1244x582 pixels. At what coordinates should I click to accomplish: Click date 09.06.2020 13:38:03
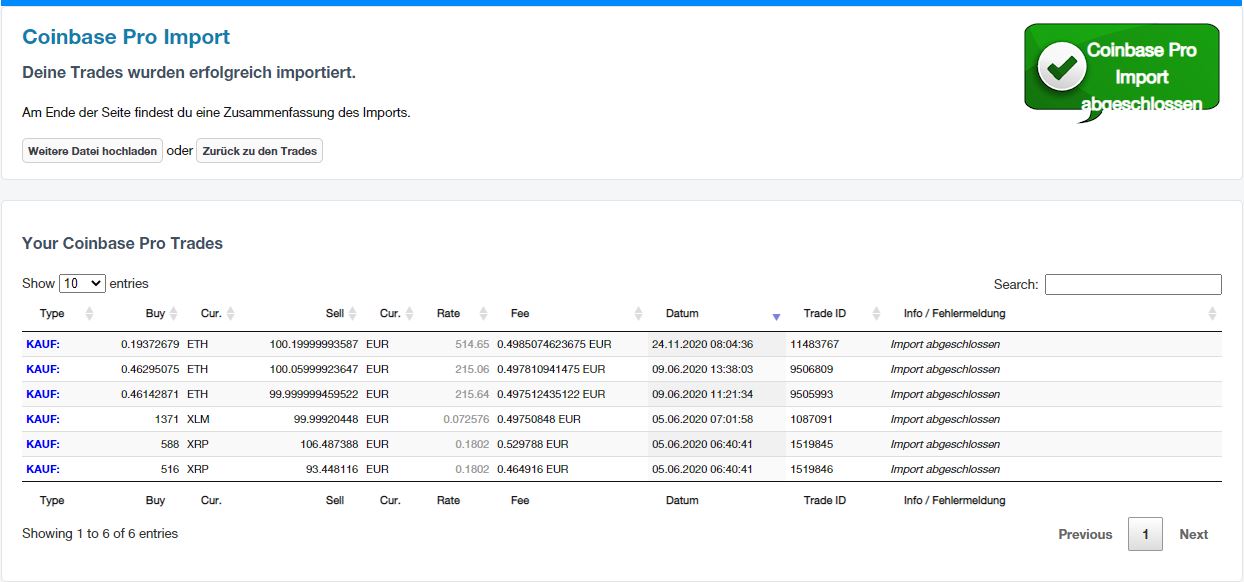[x=703, y=369]
